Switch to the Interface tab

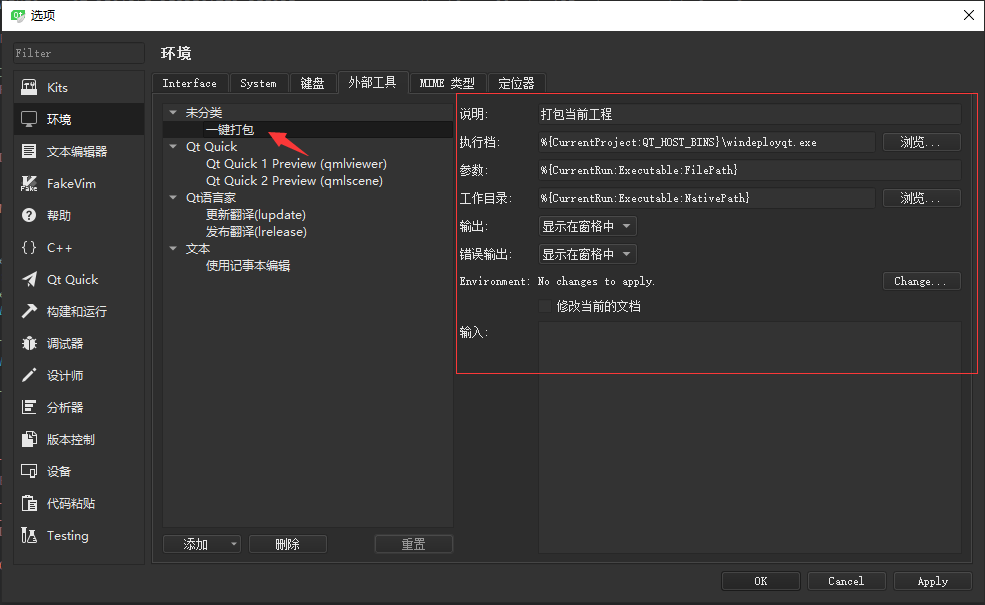tap(190, 83)
